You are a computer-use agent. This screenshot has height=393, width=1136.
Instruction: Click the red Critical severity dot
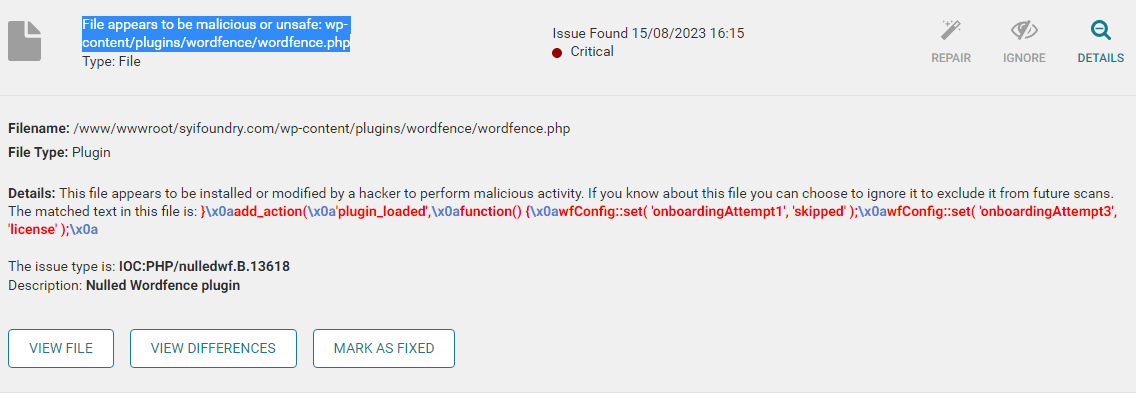(x=557, y=52)
